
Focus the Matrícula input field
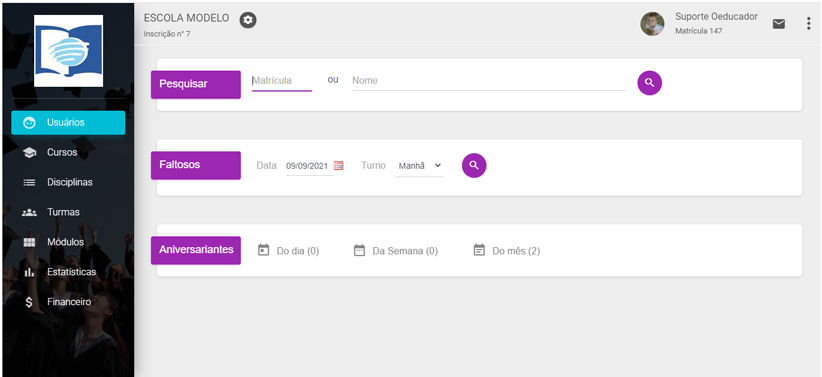282,81
